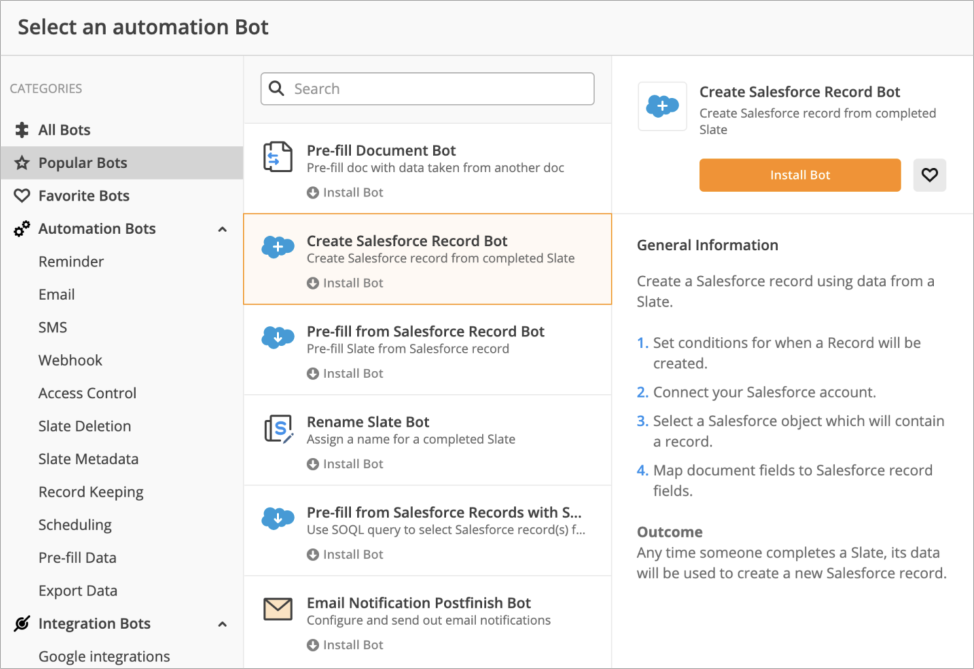Click download icon under Pre-fill from Salesforce Record Bot

[312, 374]
